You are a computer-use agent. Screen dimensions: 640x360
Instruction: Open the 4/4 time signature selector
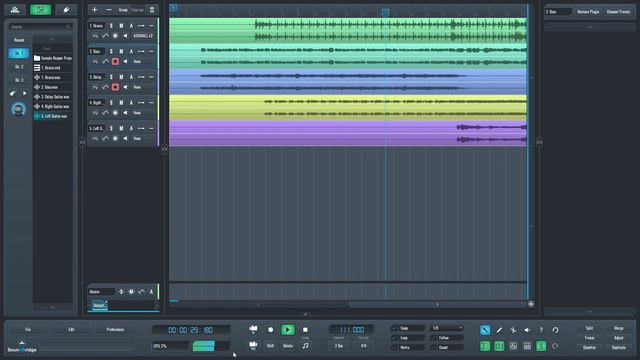click(363, 346)
